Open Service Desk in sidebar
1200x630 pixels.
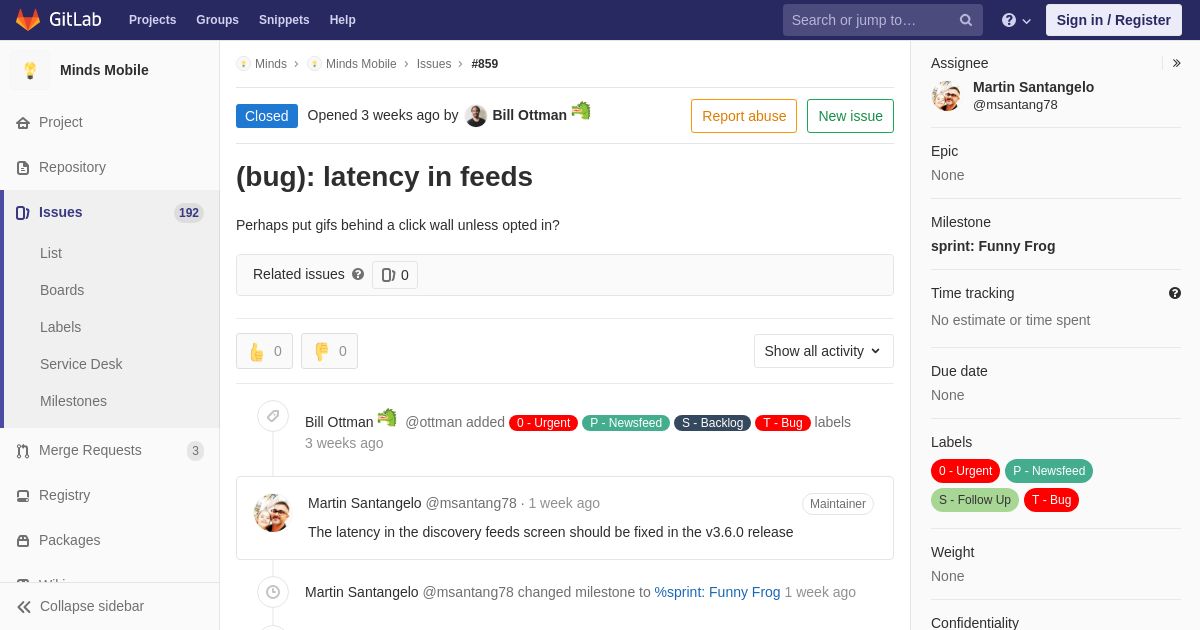81,364
